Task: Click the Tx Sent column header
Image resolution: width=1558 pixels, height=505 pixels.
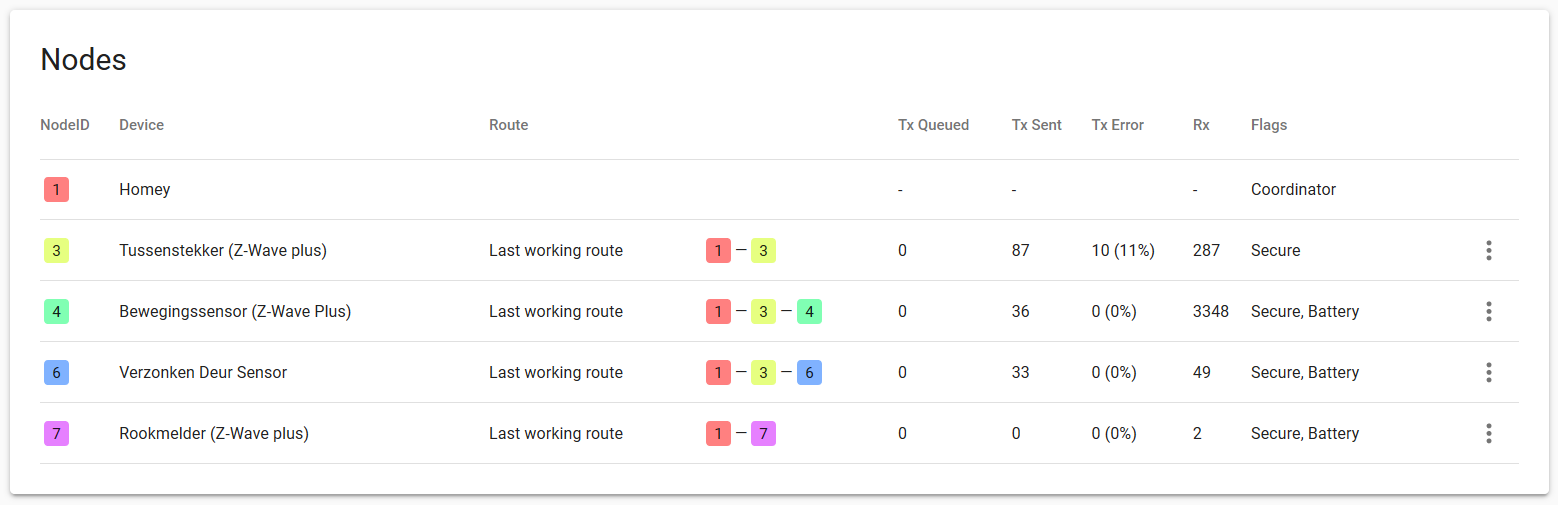Action: point(1036,125)
